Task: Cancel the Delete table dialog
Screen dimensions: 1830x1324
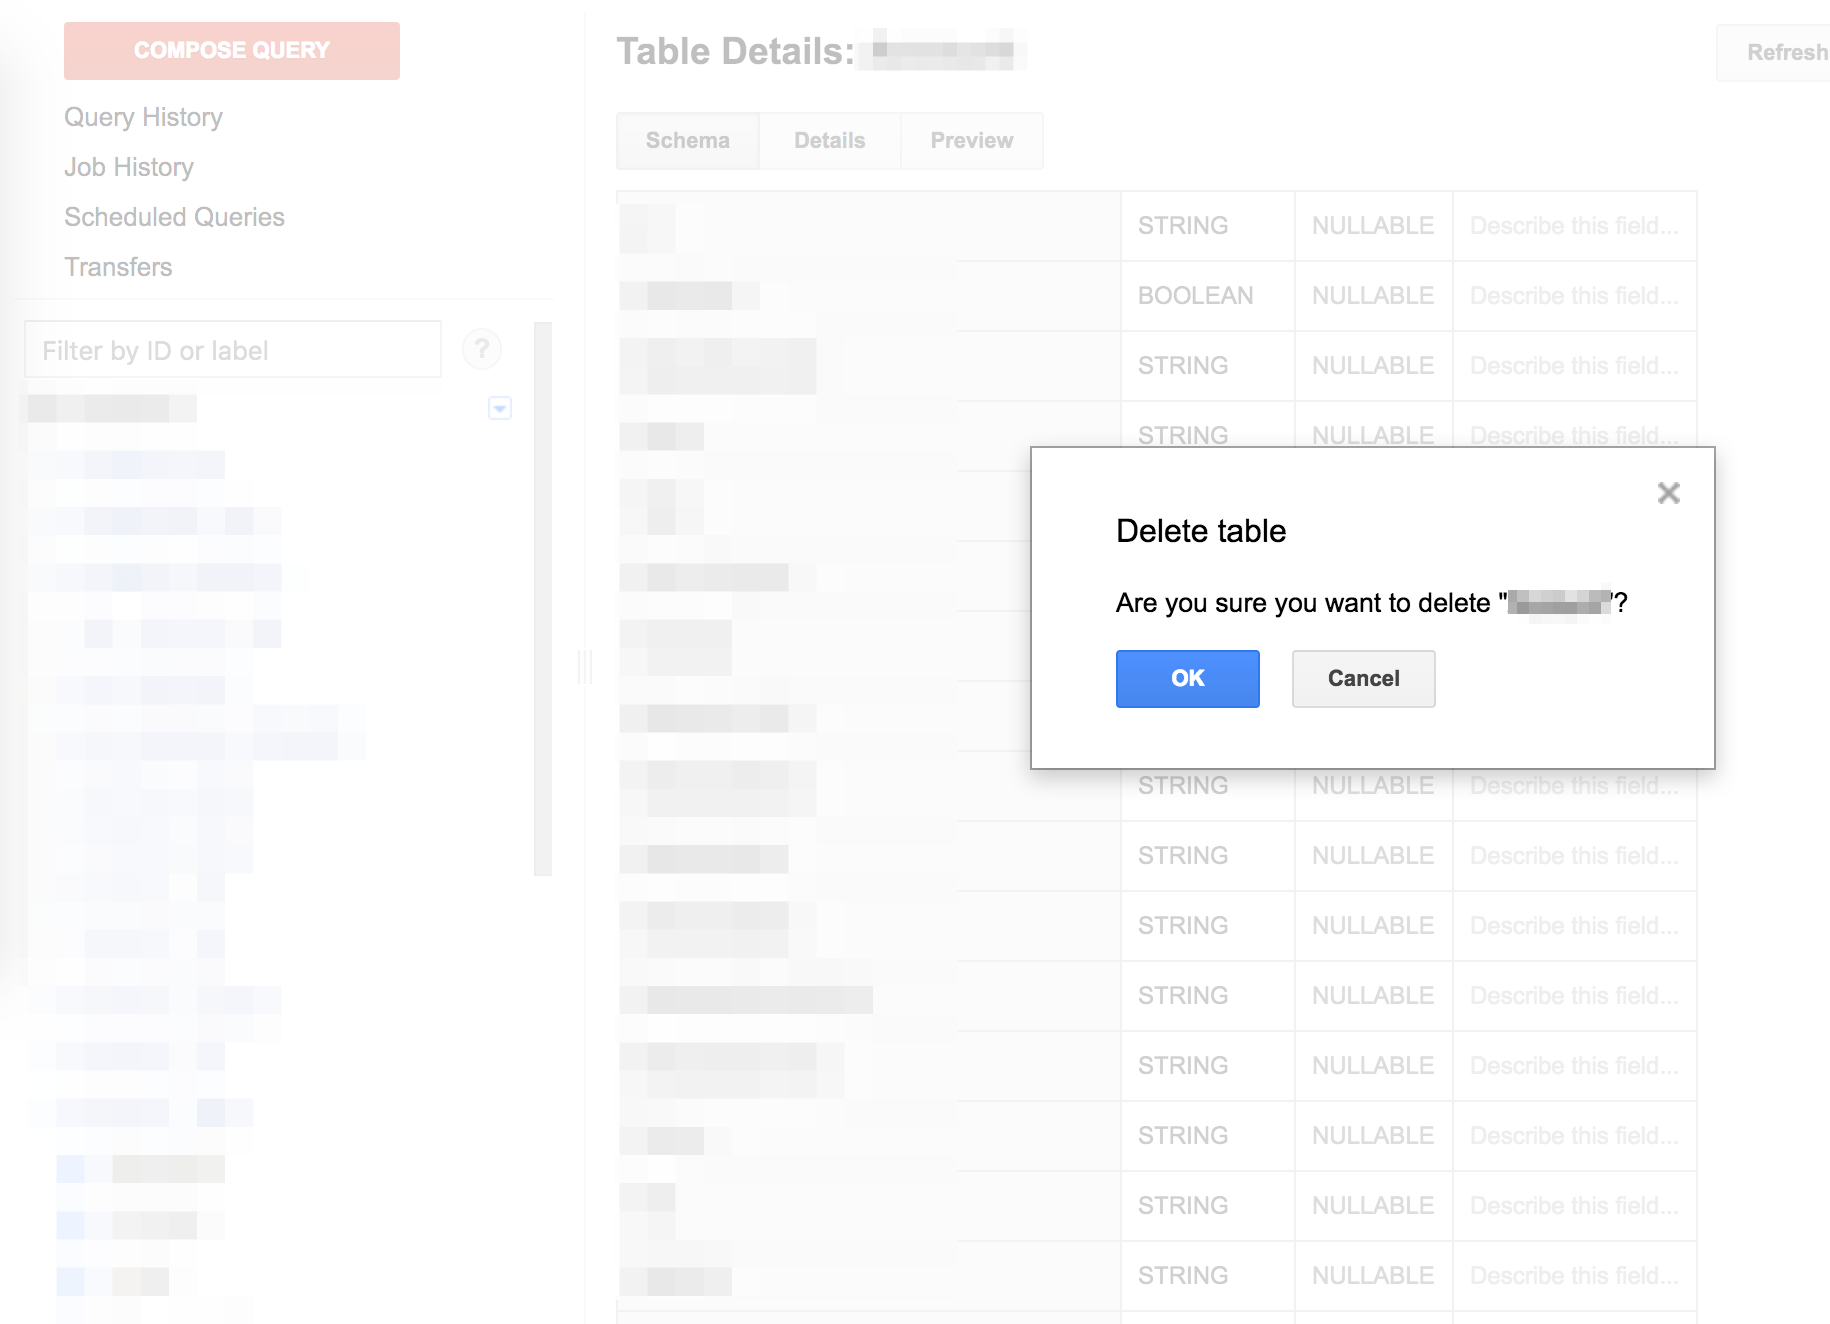Action: tap(1363, 678)
